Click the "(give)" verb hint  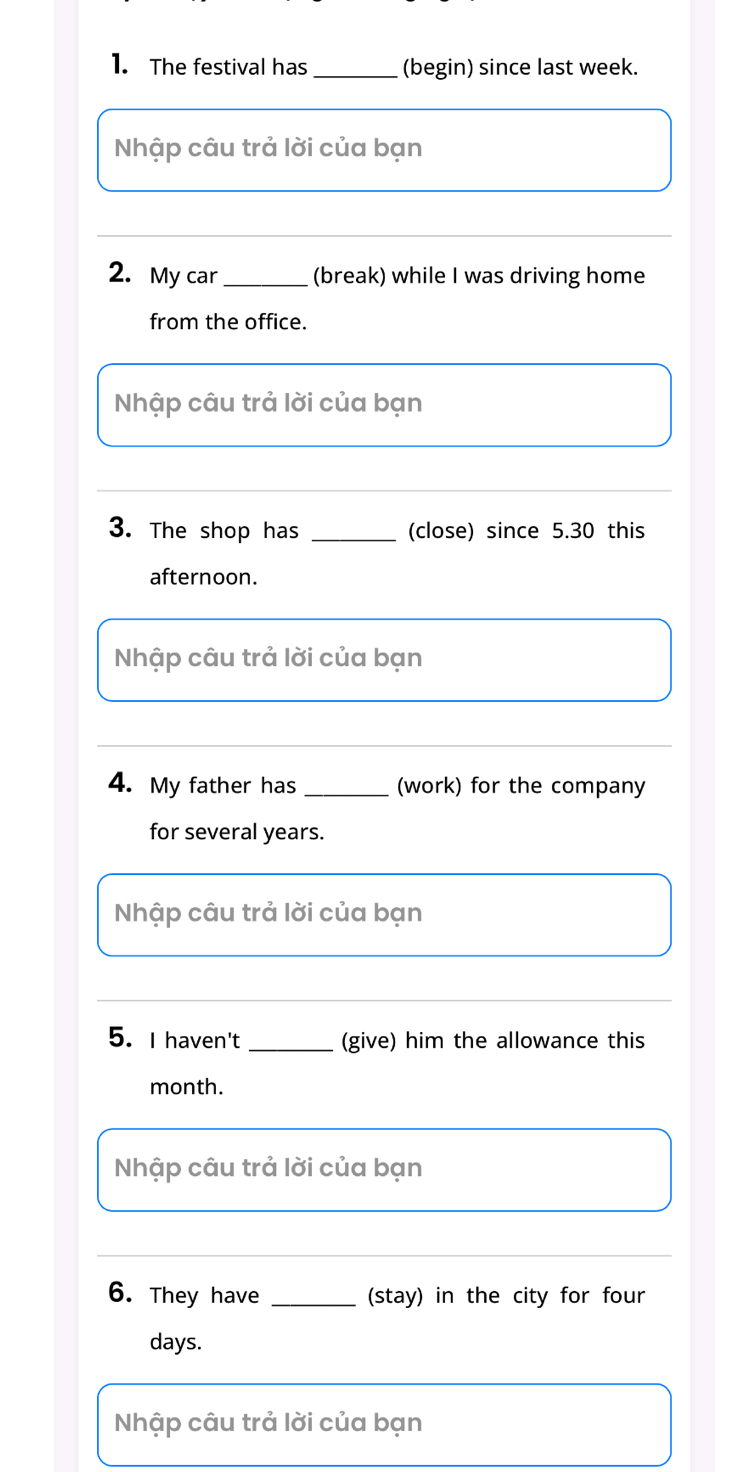click(x=370, y=1041)
